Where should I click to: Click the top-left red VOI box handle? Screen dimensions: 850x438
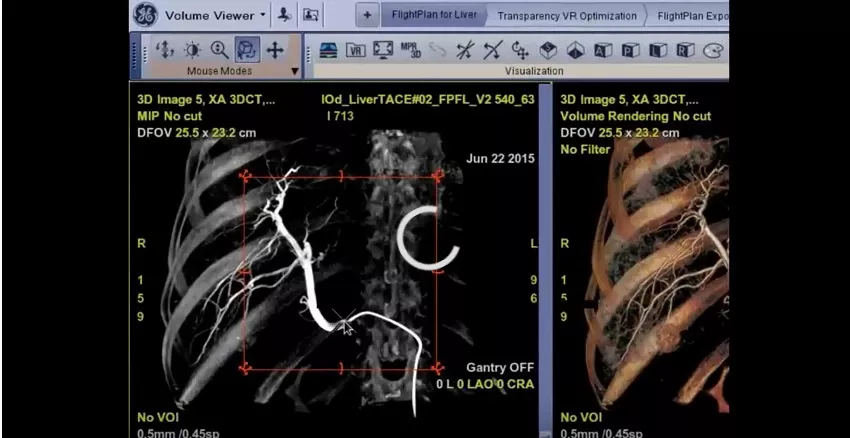[x=244, y=175]
